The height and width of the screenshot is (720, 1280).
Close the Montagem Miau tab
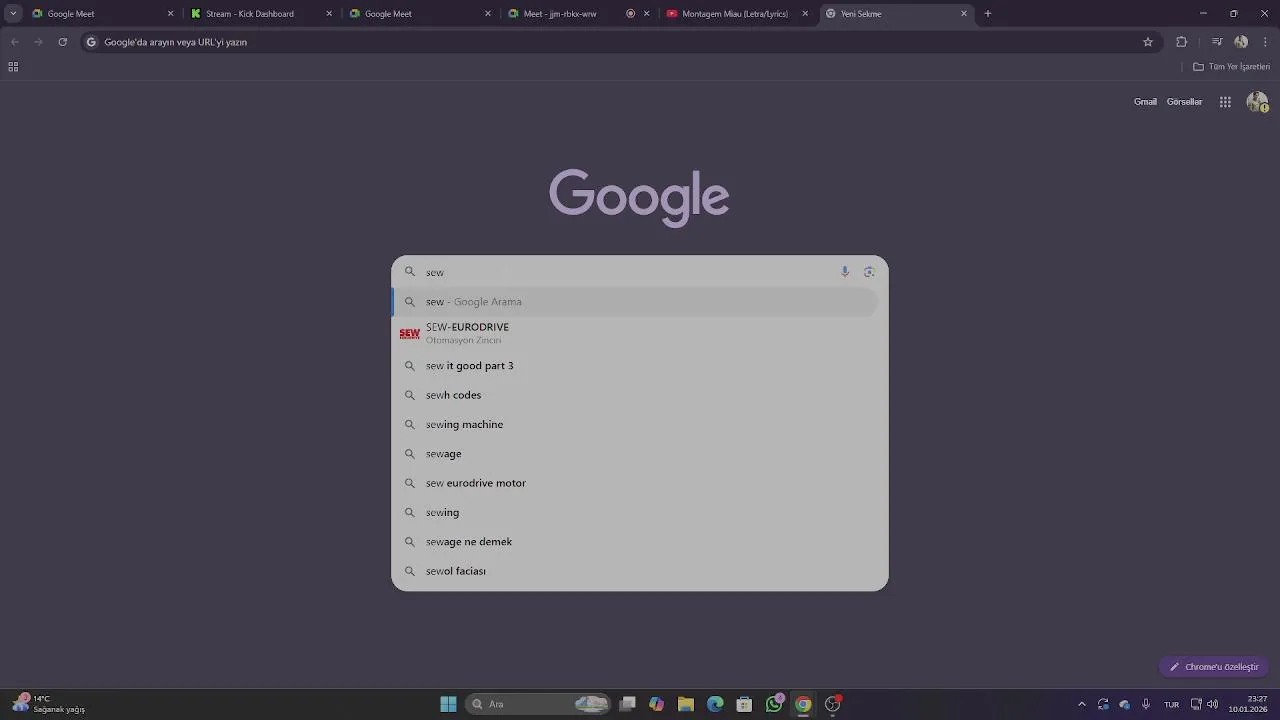[805, 14]
